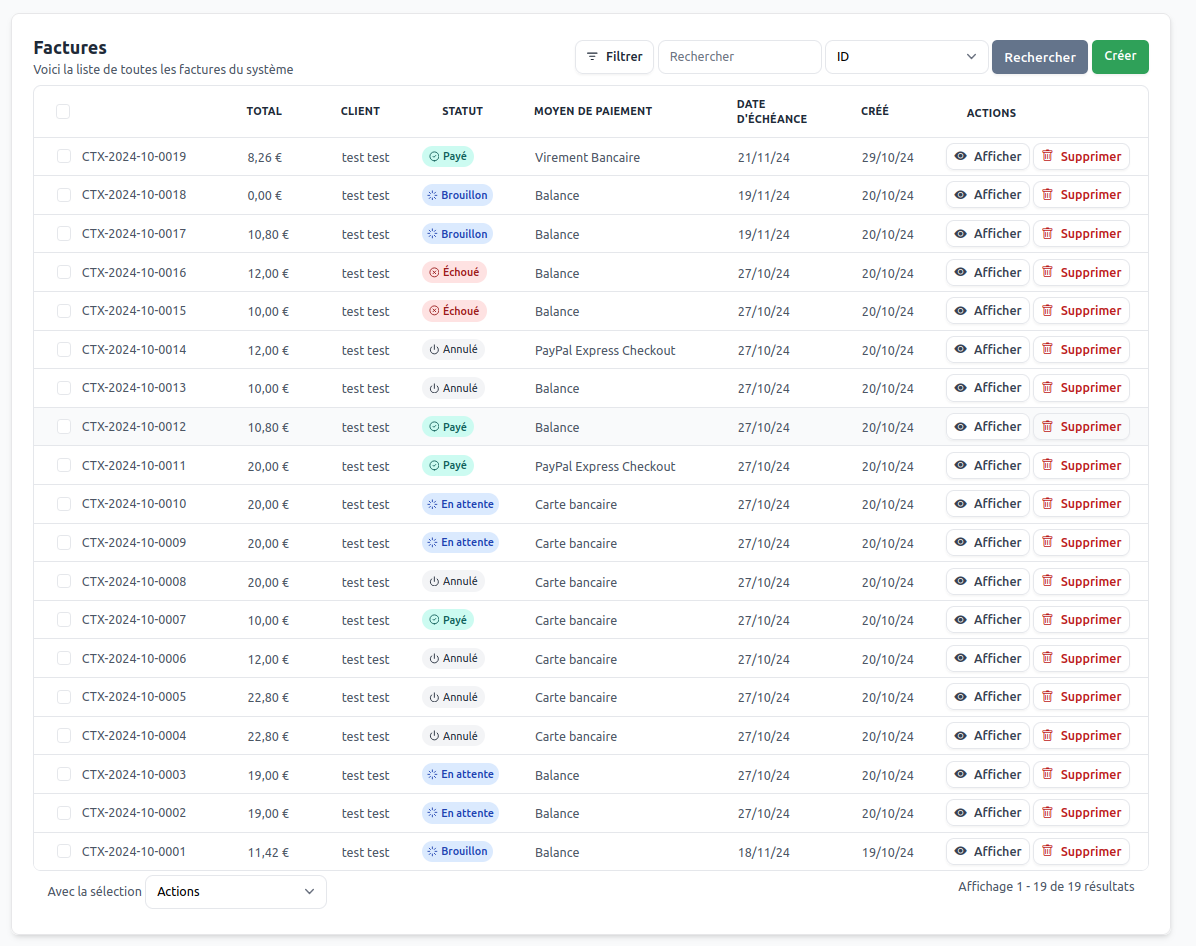Toggle the select-all checkbox in the table header

coord(63,112)
